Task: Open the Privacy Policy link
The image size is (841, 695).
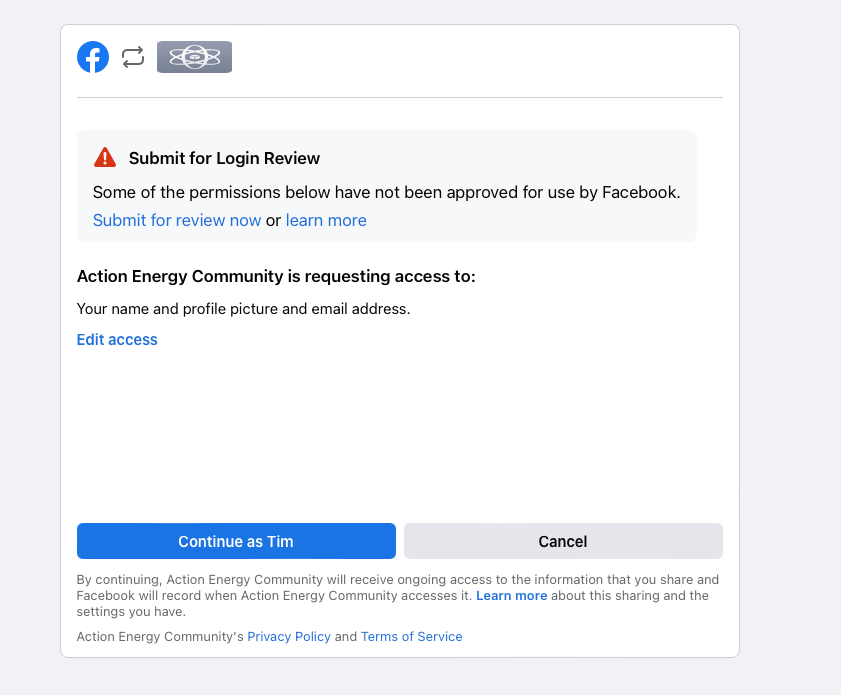Action: (x=289, y=636)
